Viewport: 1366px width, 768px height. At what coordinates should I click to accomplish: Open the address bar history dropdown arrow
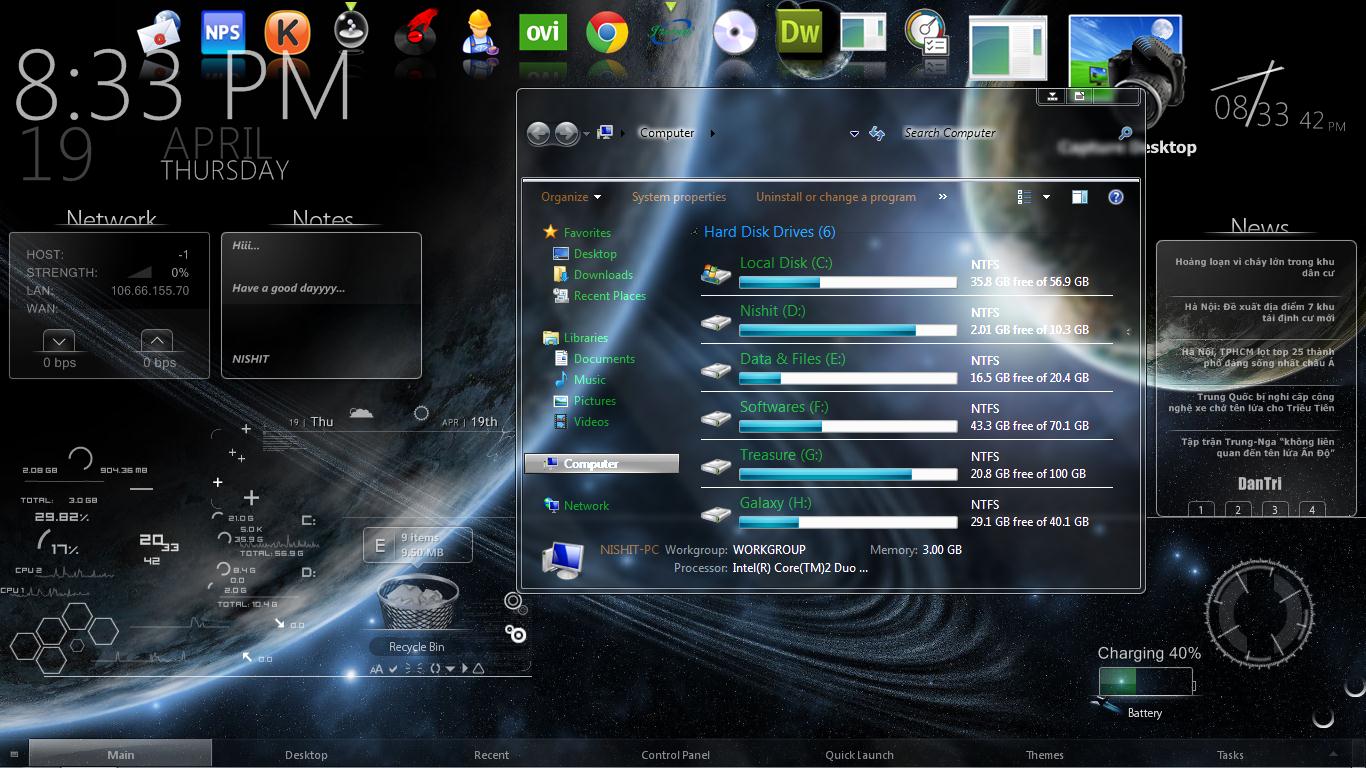point(854,133)
